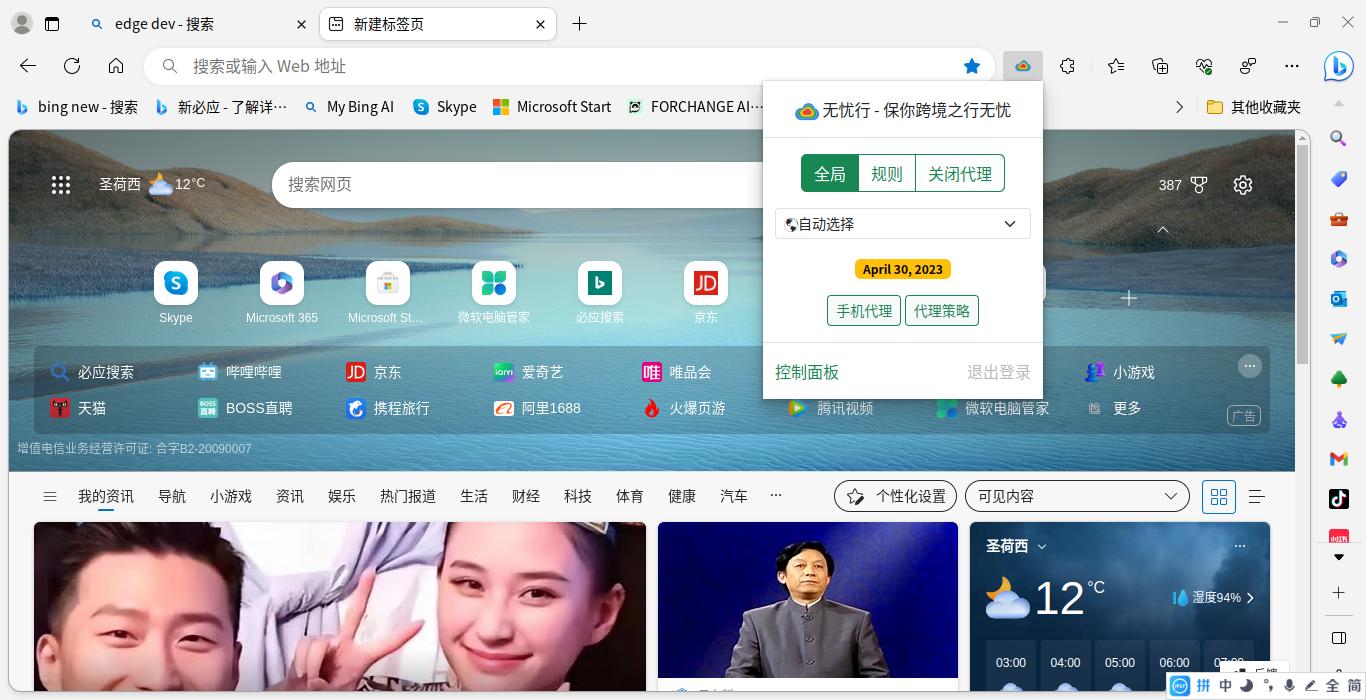Image resolution: width=1366 pixels, height=700 pixels.
Task: Go to the home page
Action: (x=116, y=66)
